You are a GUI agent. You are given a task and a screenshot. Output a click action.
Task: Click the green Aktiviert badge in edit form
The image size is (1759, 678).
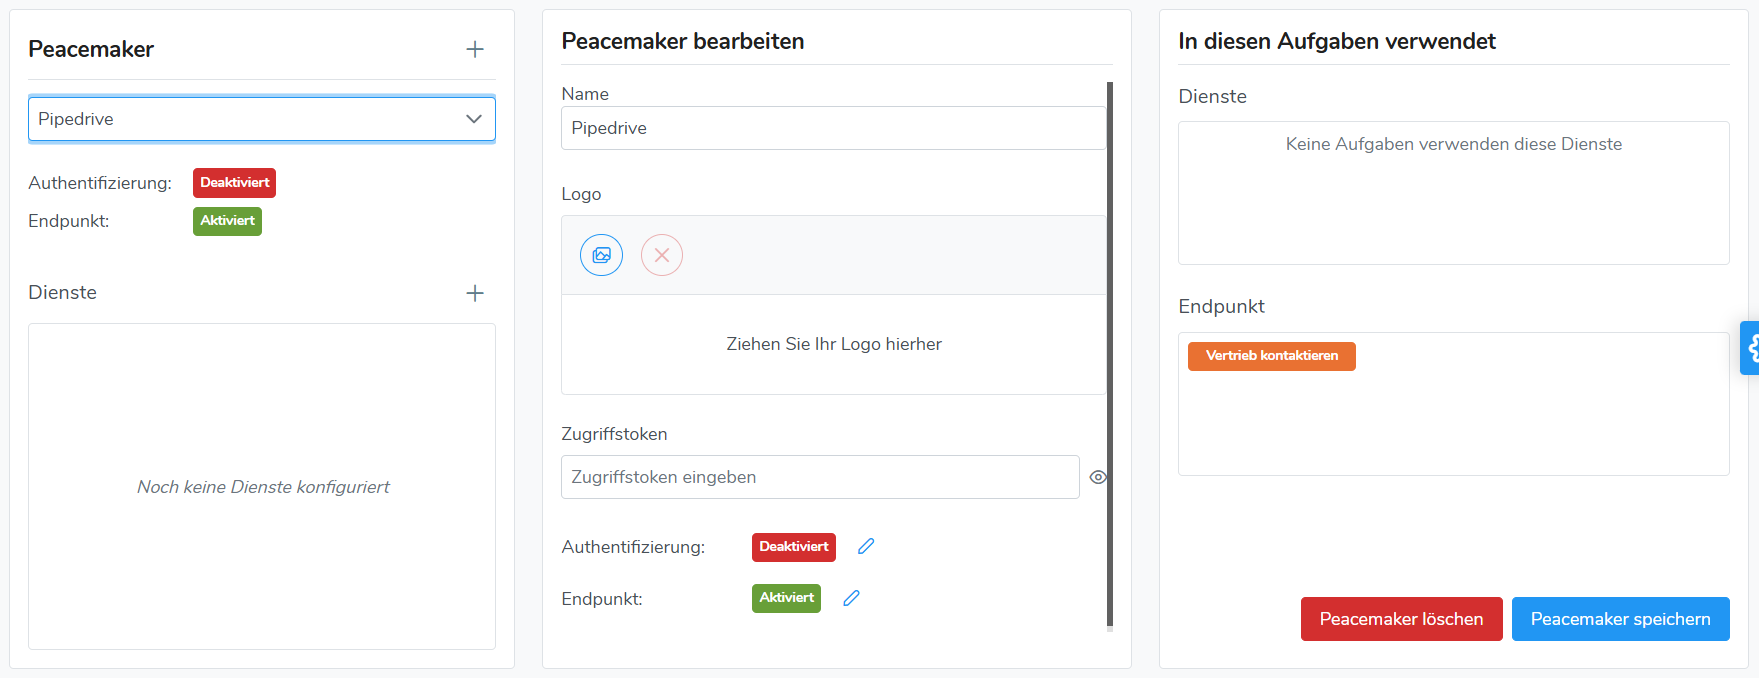point(786,598)
